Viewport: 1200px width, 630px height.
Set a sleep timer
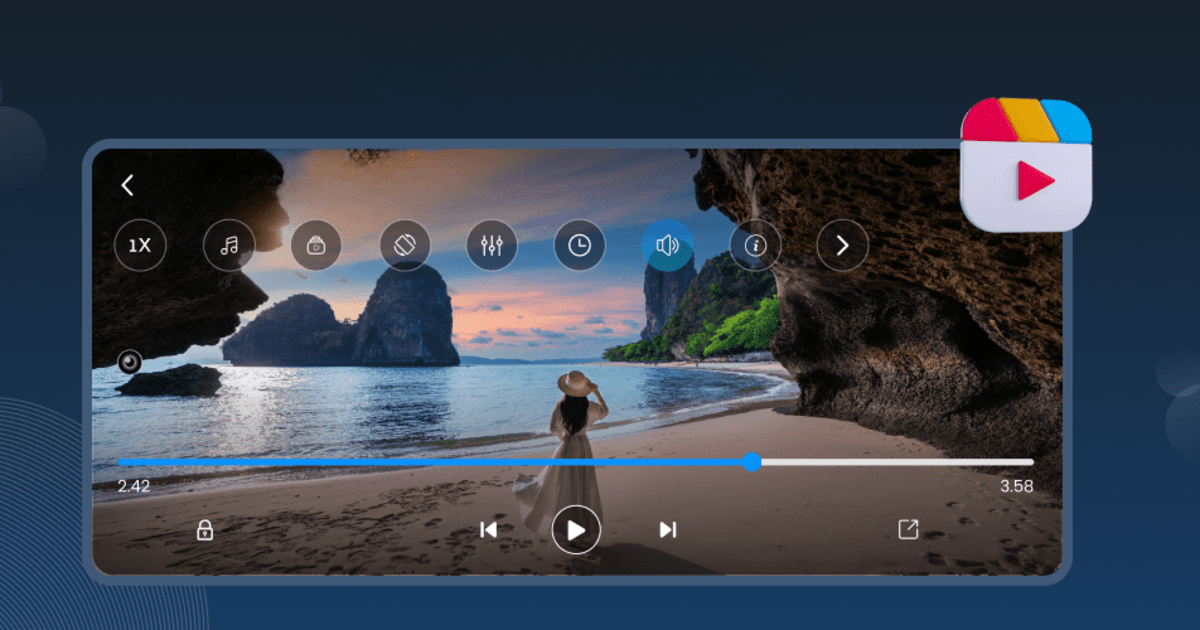click(x=578, y=245)
